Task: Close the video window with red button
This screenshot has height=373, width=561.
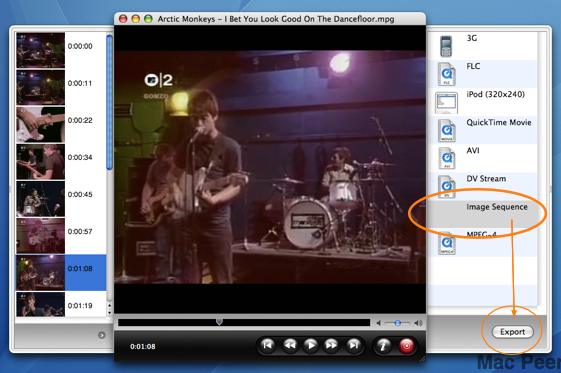Action: (x=123, y=19)
